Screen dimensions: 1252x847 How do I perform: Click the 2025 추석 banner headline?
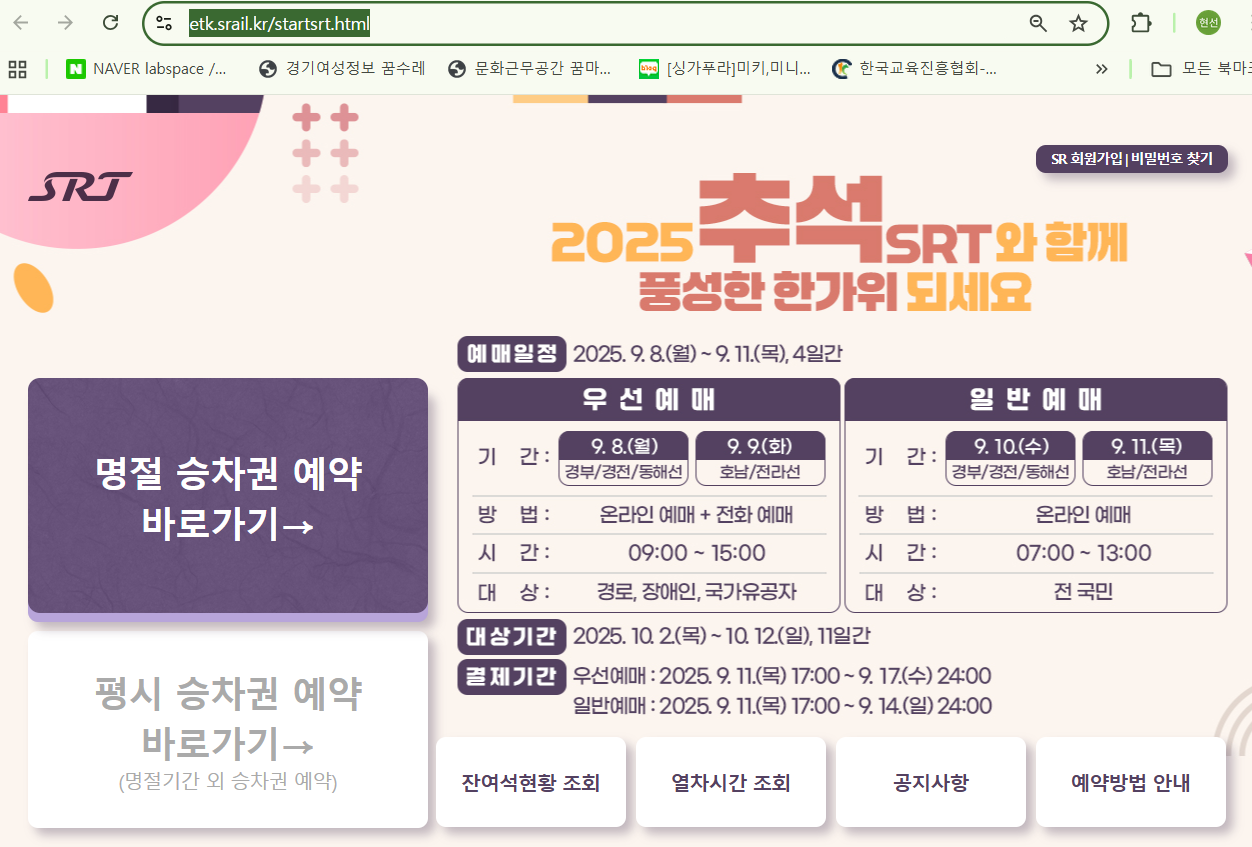point(838,243)
